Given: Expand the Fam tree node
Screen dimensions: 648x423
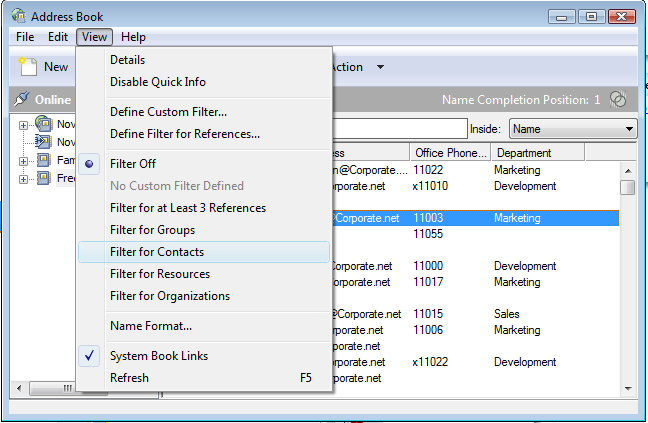Looking at the screenshot, I should (24, 161).
